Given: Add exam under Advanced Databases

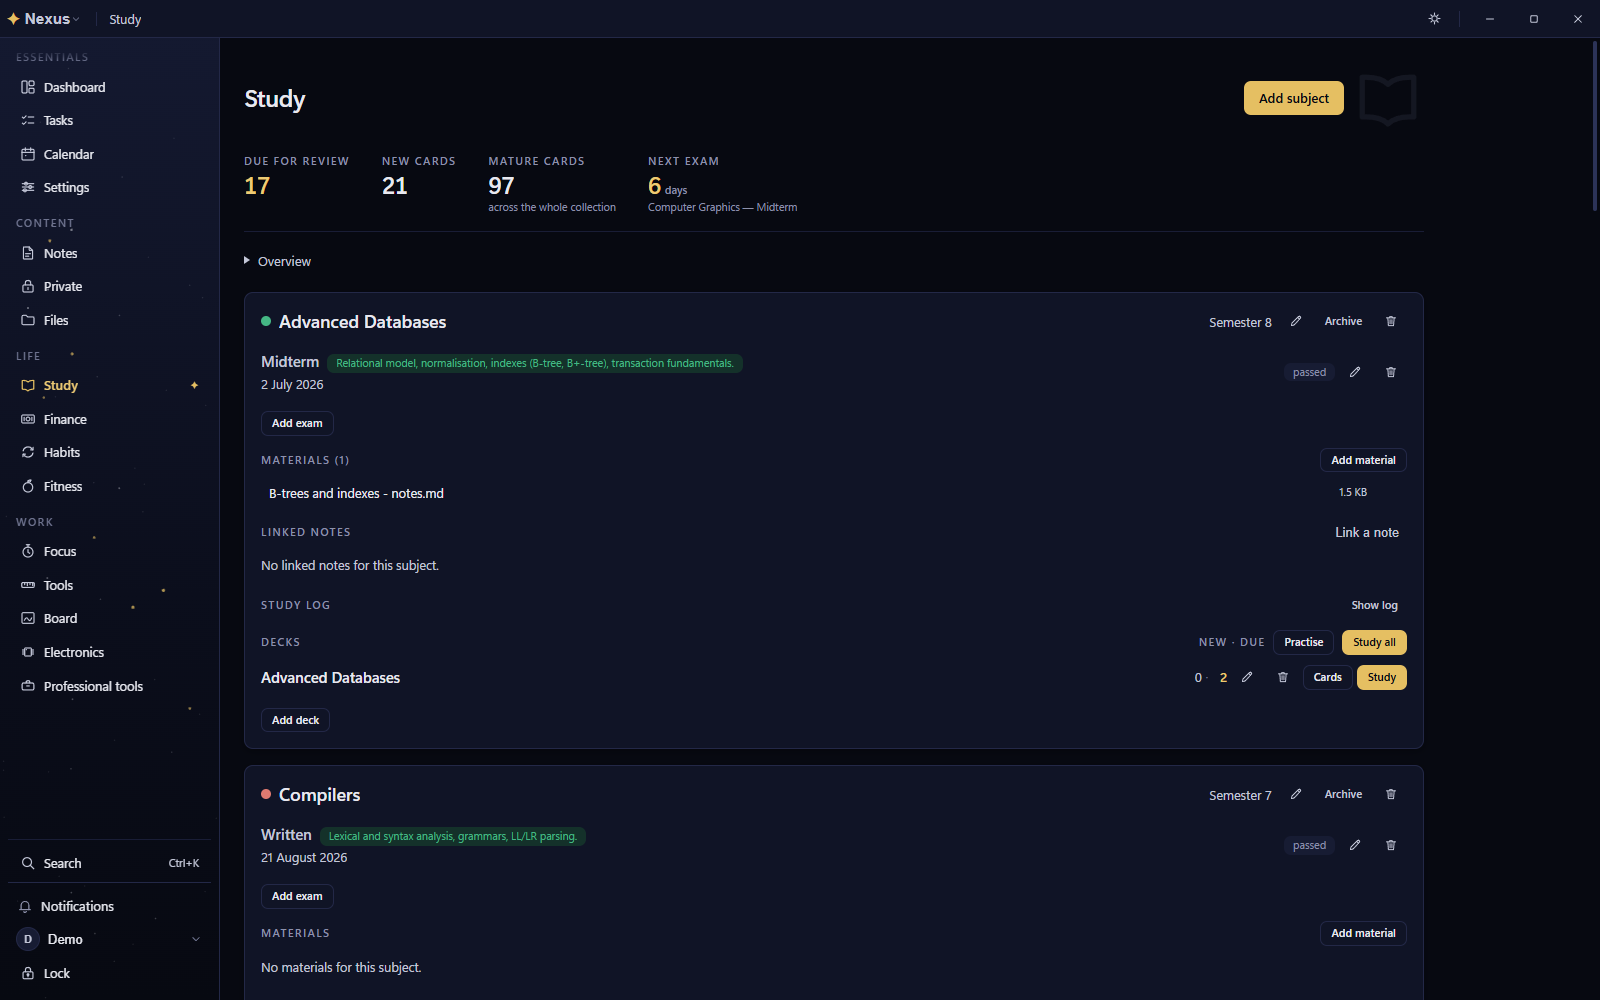Looking at the screenshot, I should 297,423.
